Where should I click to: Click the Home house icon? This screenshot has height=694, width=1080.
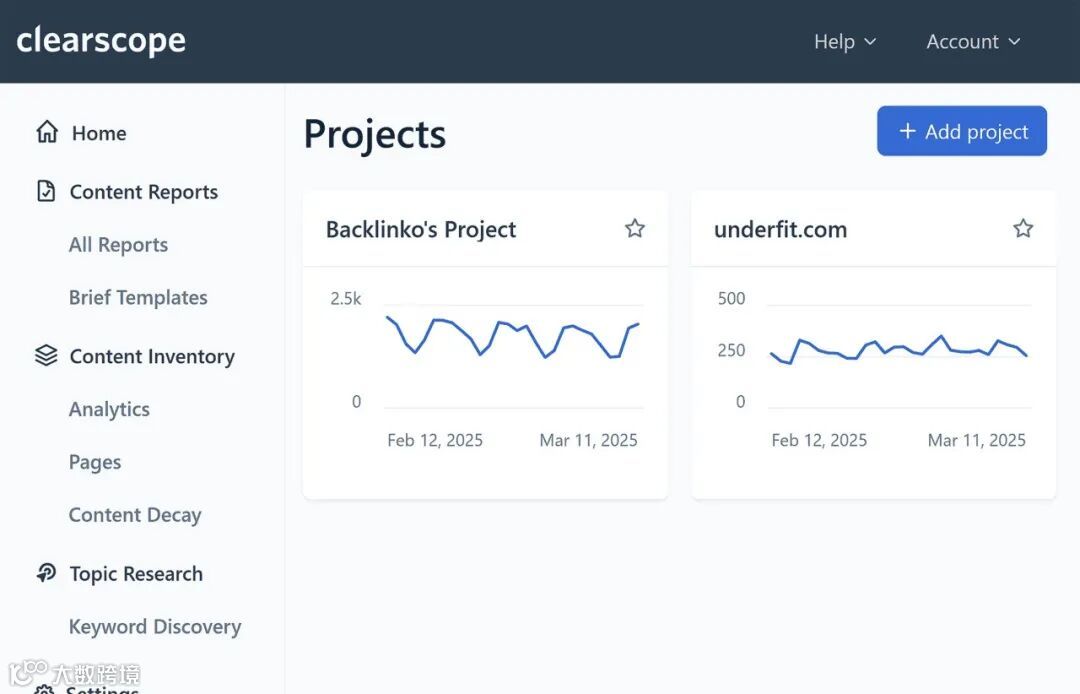[47, 132]
